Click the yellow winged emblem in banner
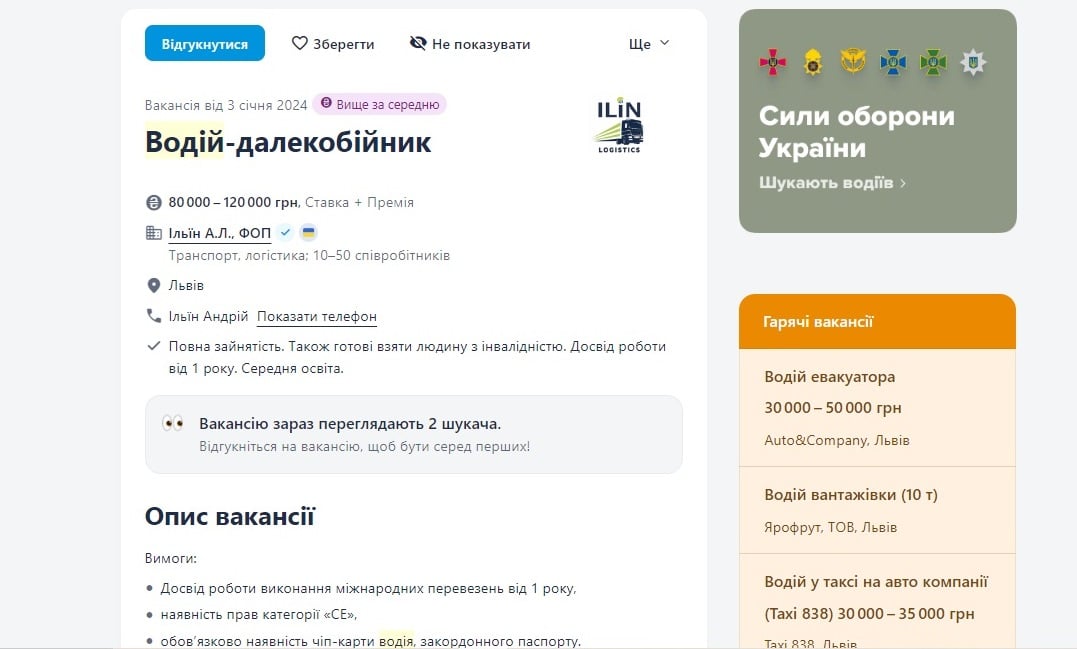The image size is (1077, 649). (852, 63)
